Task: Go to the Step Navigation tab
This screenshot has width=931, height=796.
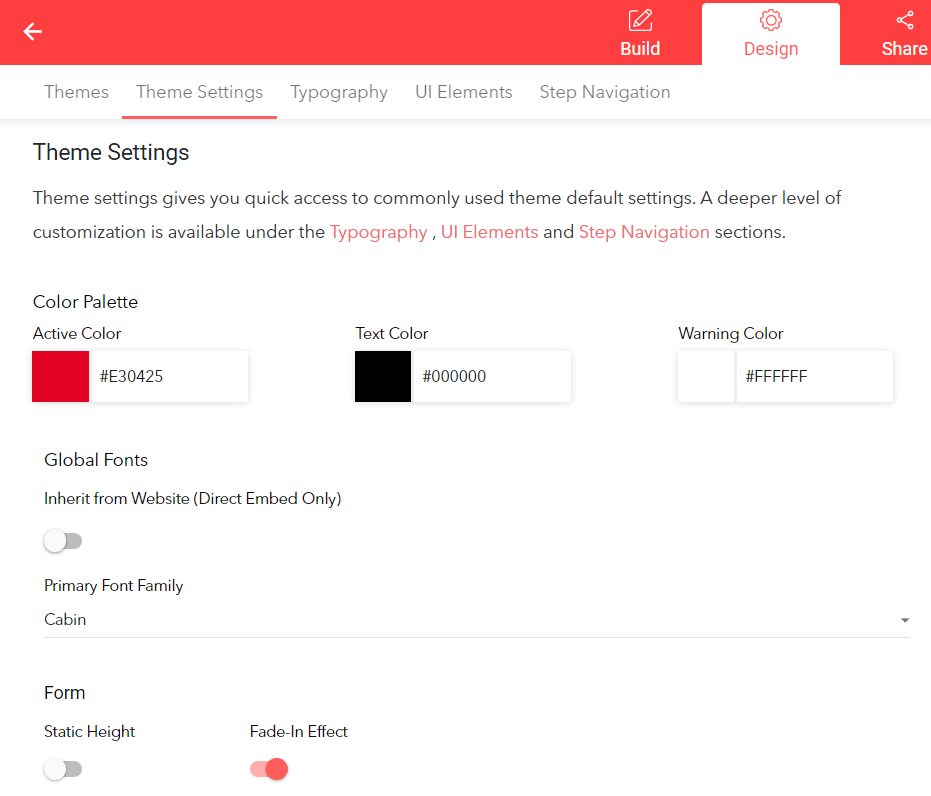Action: (605, 92)
